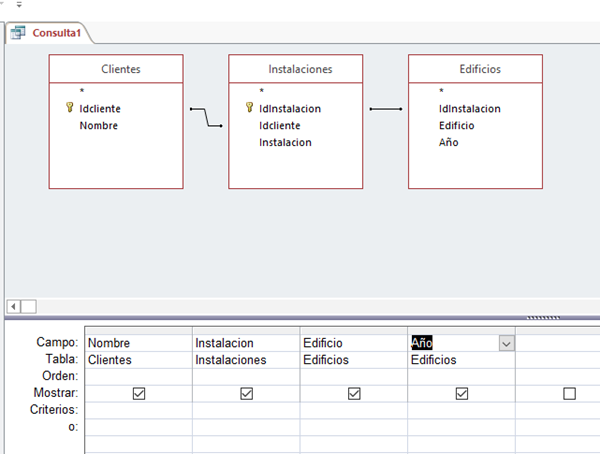Uncheck Mostrar for the Nombre column
Screen dimensions: 600x454
(139, 394)
